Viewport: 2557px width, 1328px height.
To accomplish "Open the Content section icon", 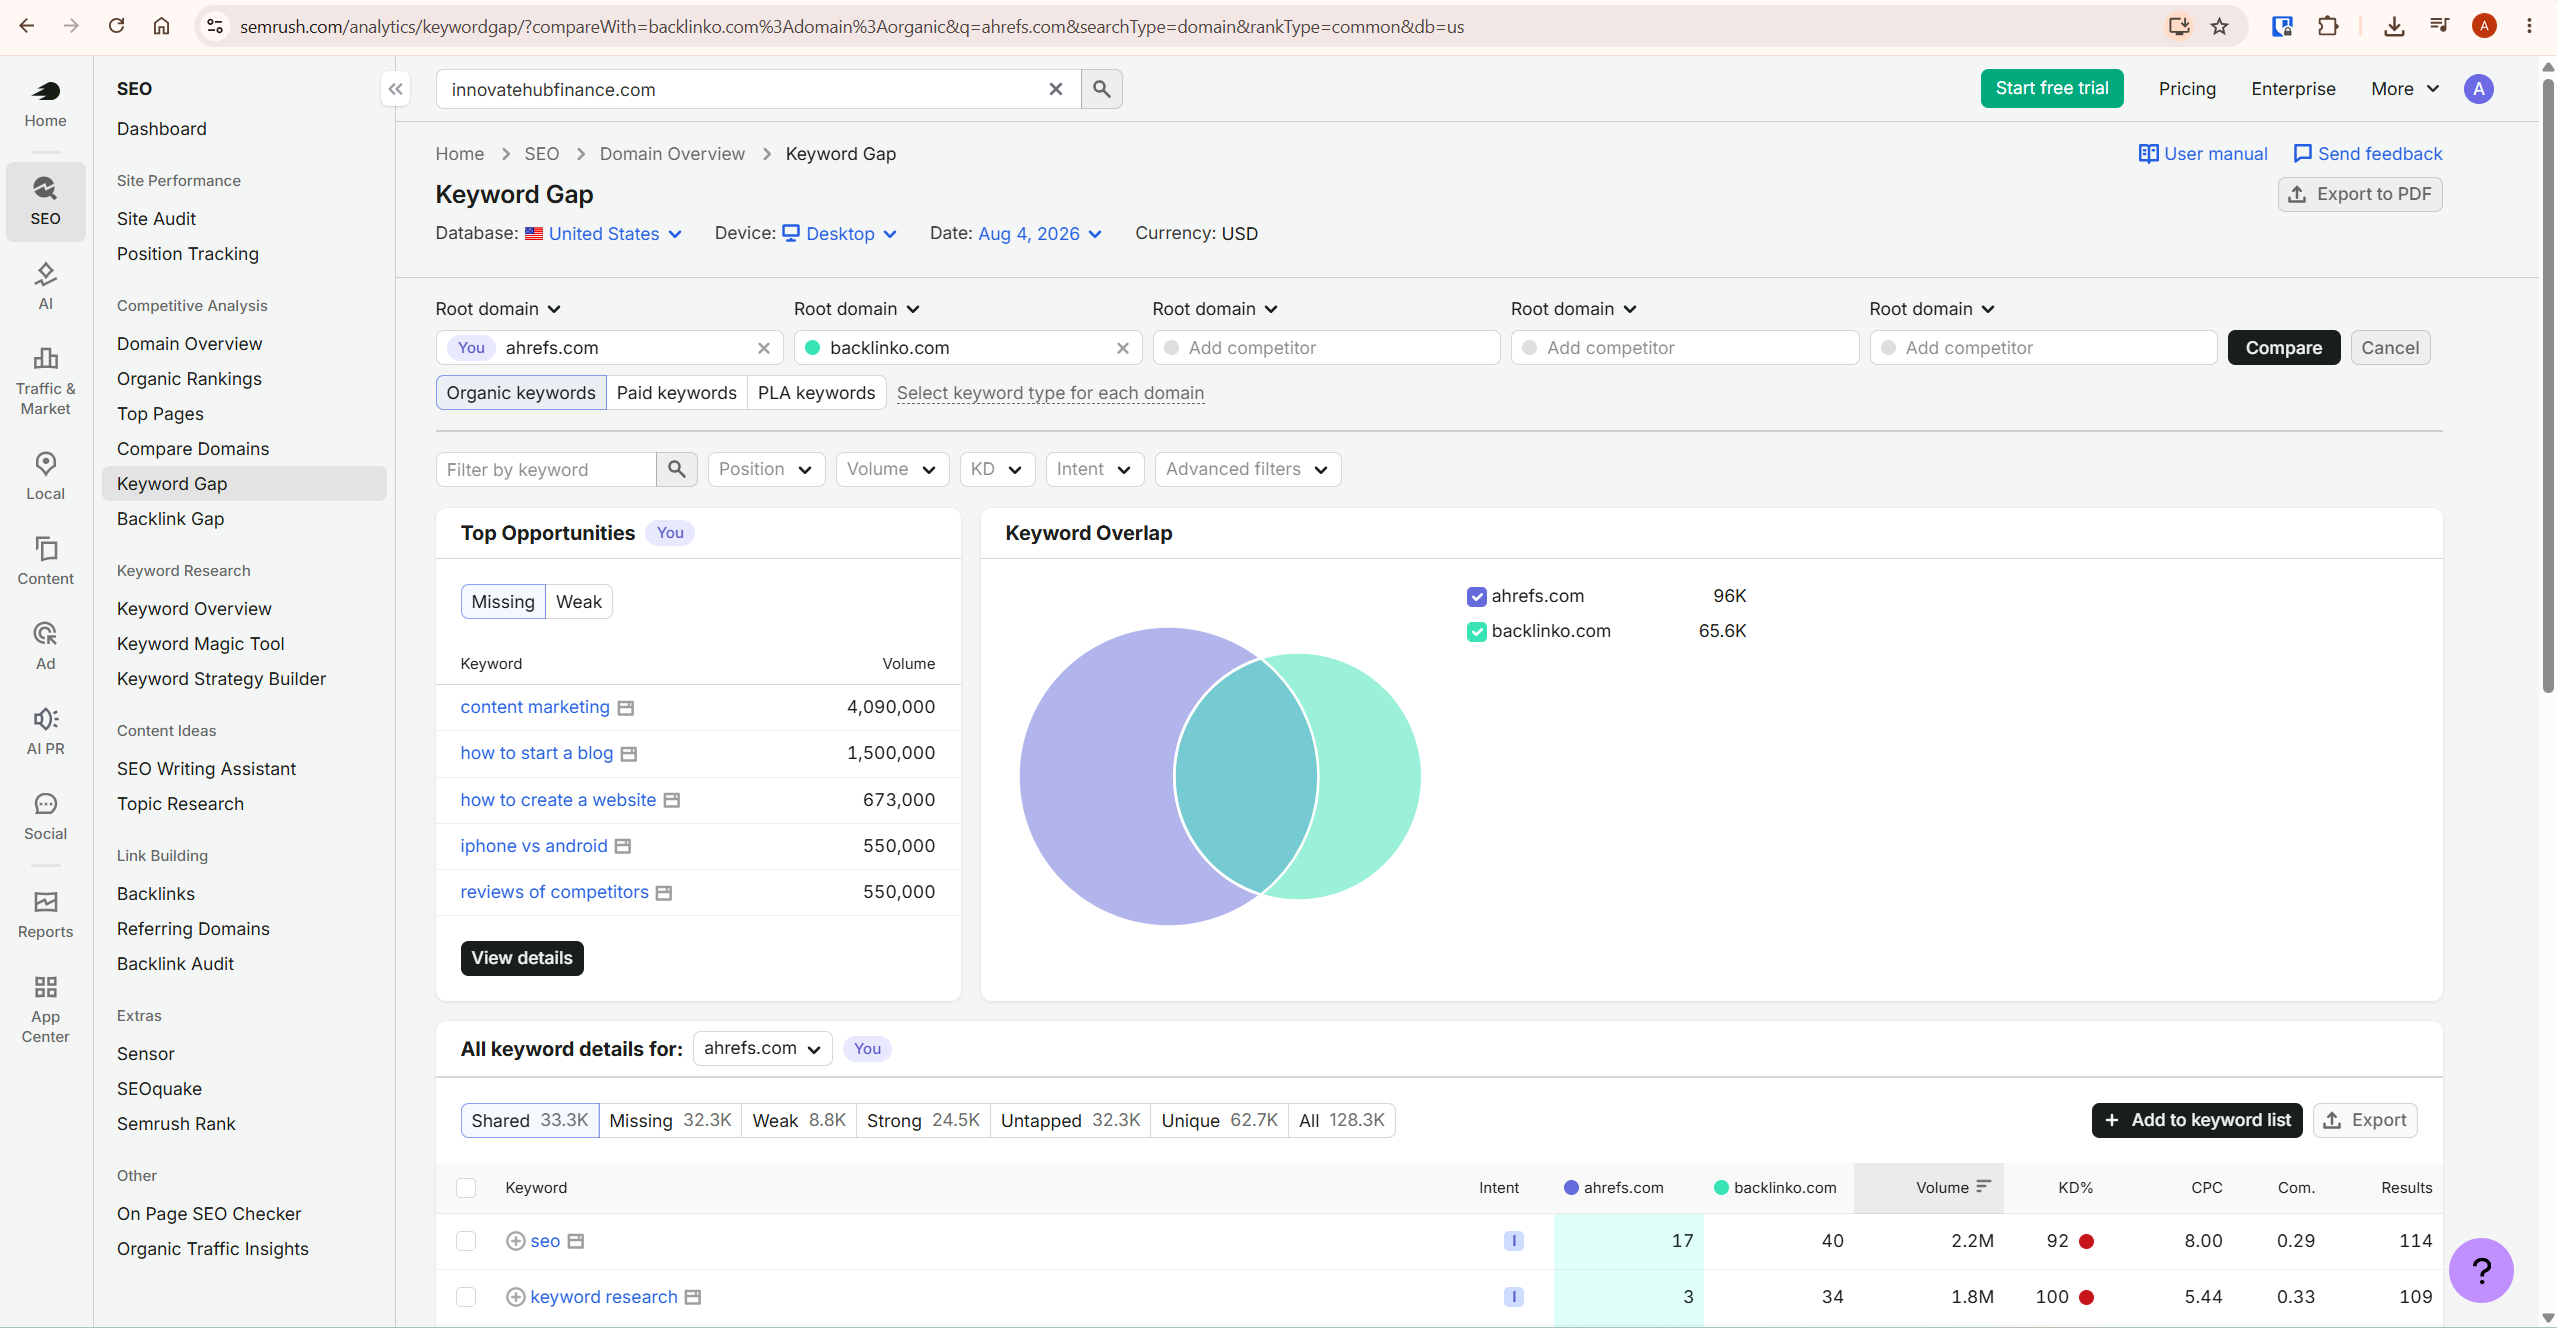I will tap(45, 561).
